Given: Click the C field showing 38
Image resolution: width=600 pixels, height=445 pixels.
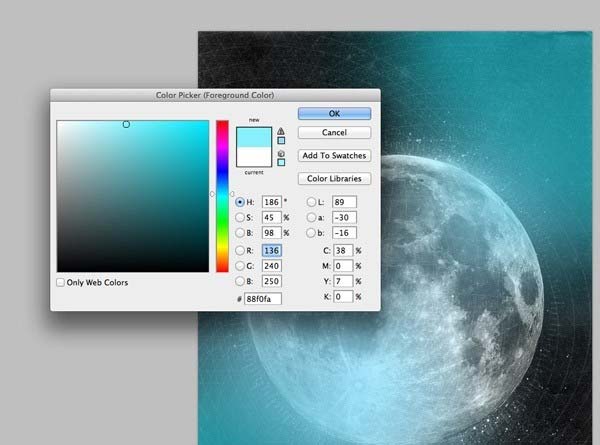Looking at the screenshot, I should pyautogui.click(x=343, y=251).
